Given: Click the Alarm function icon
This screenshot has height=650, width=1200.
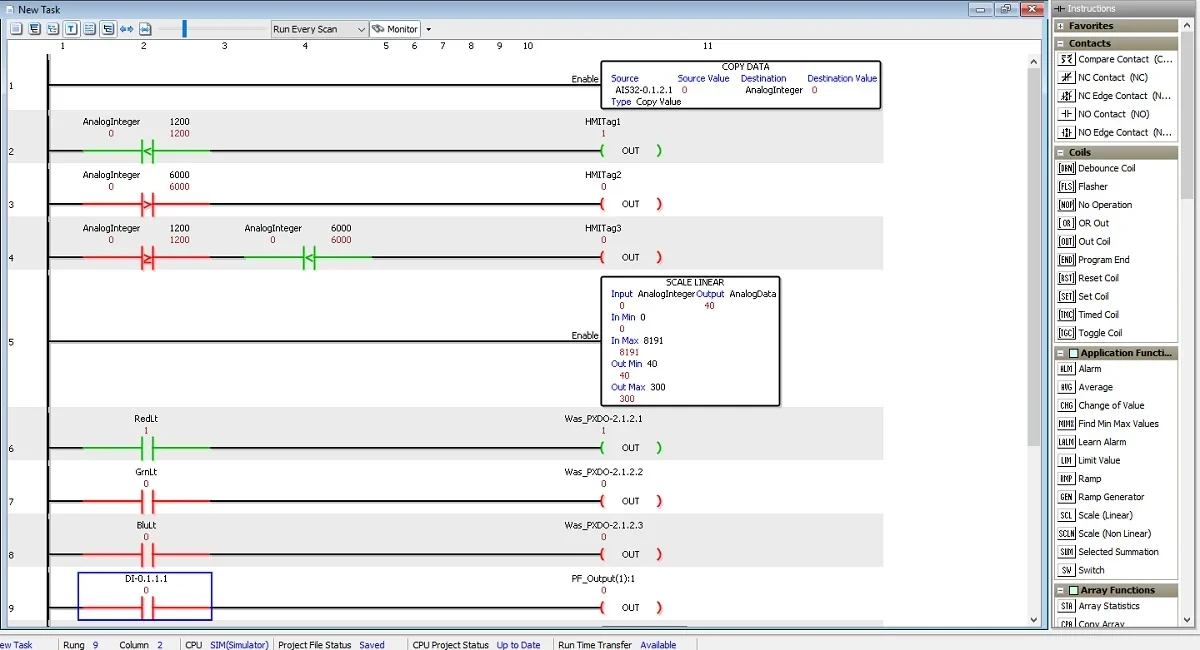Looking at the screenshot, I should point(1066,369).
